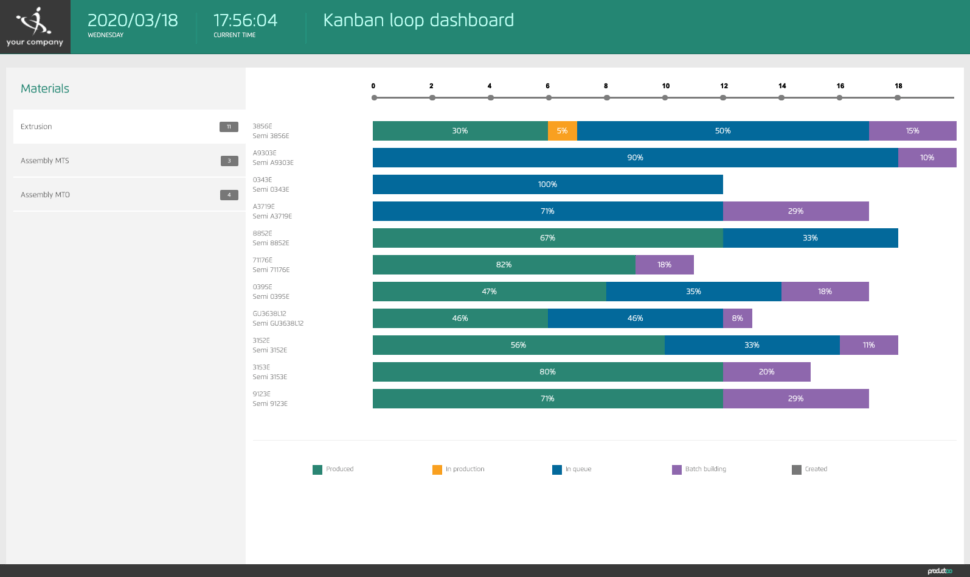
Task: Click the gray Created legend swatch
Action: point(796,469)
